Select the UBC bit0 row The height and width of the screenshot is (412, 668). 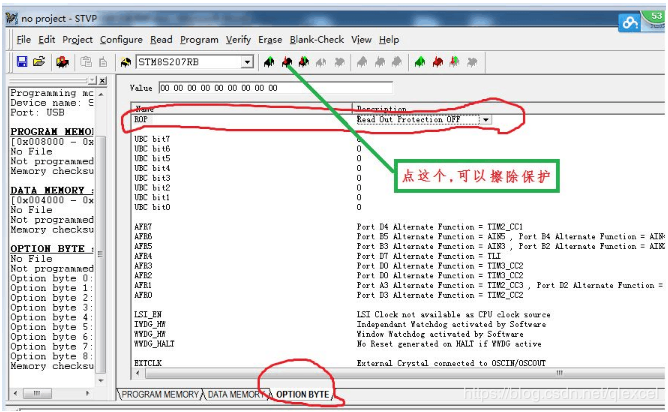(x=152, y=207)
